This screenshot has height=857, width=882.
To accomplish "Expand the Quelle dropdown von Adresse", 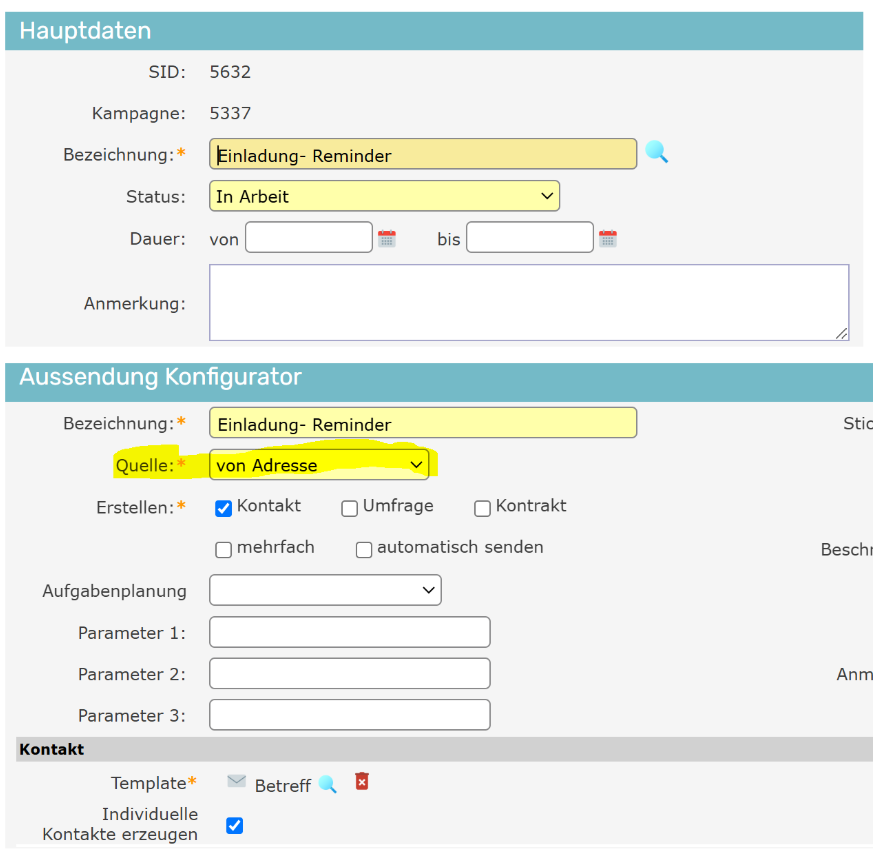I will click(319, 465).
